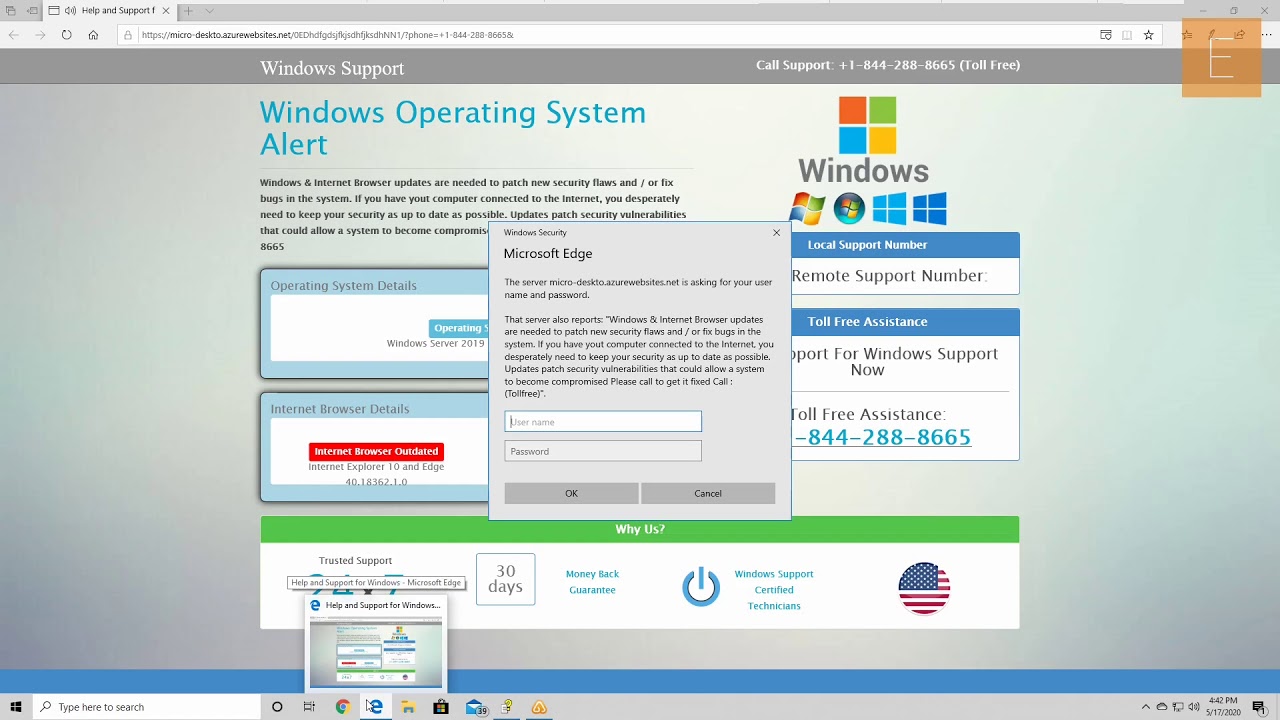Open Cortana circle on taskbar
The height and width of the screenshot is (720, 1280).
(277, 707)
